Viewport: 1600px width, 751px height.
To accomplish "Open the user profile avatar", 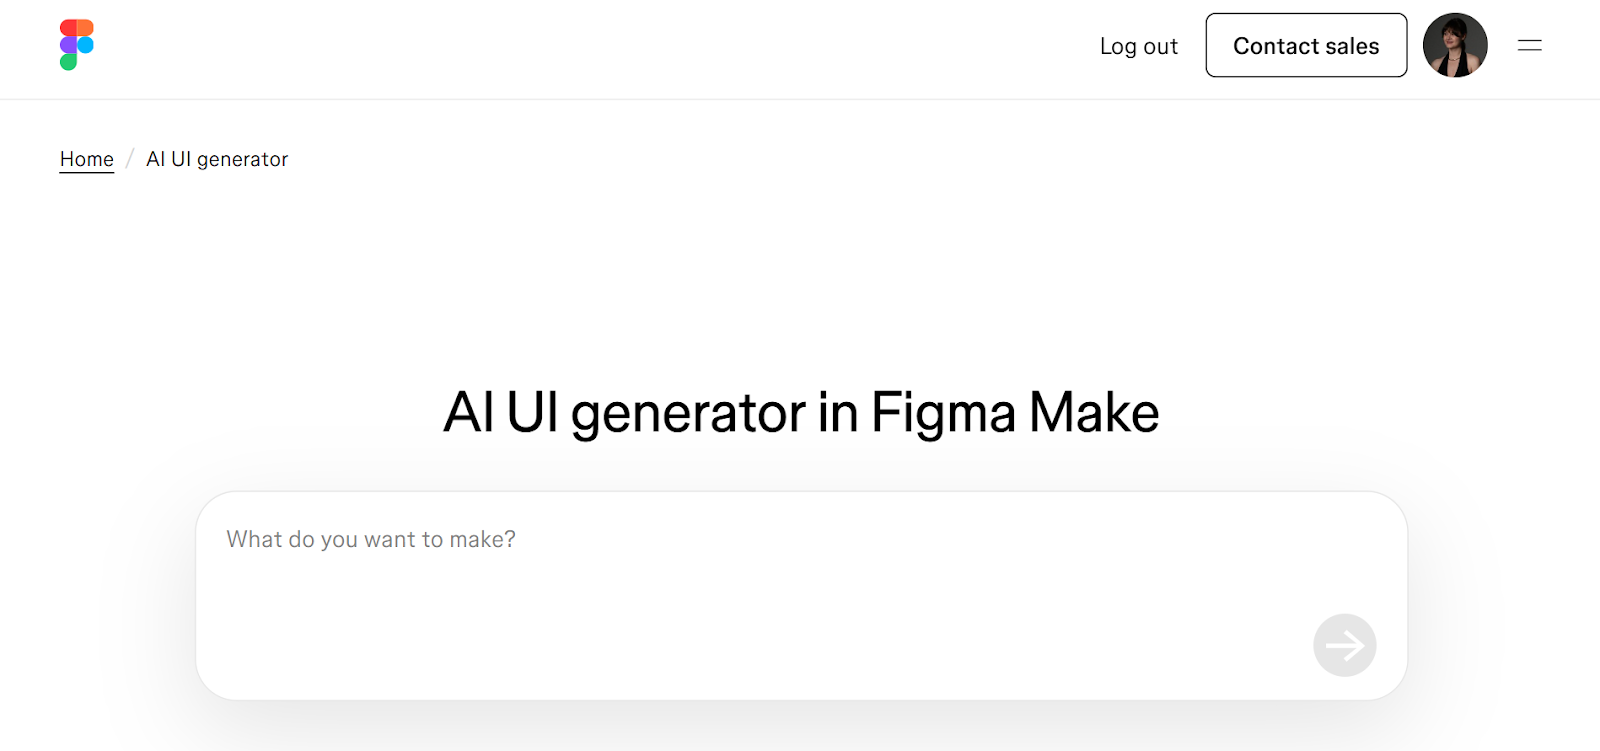I will pyautogui.click(x=1455, y=45).
